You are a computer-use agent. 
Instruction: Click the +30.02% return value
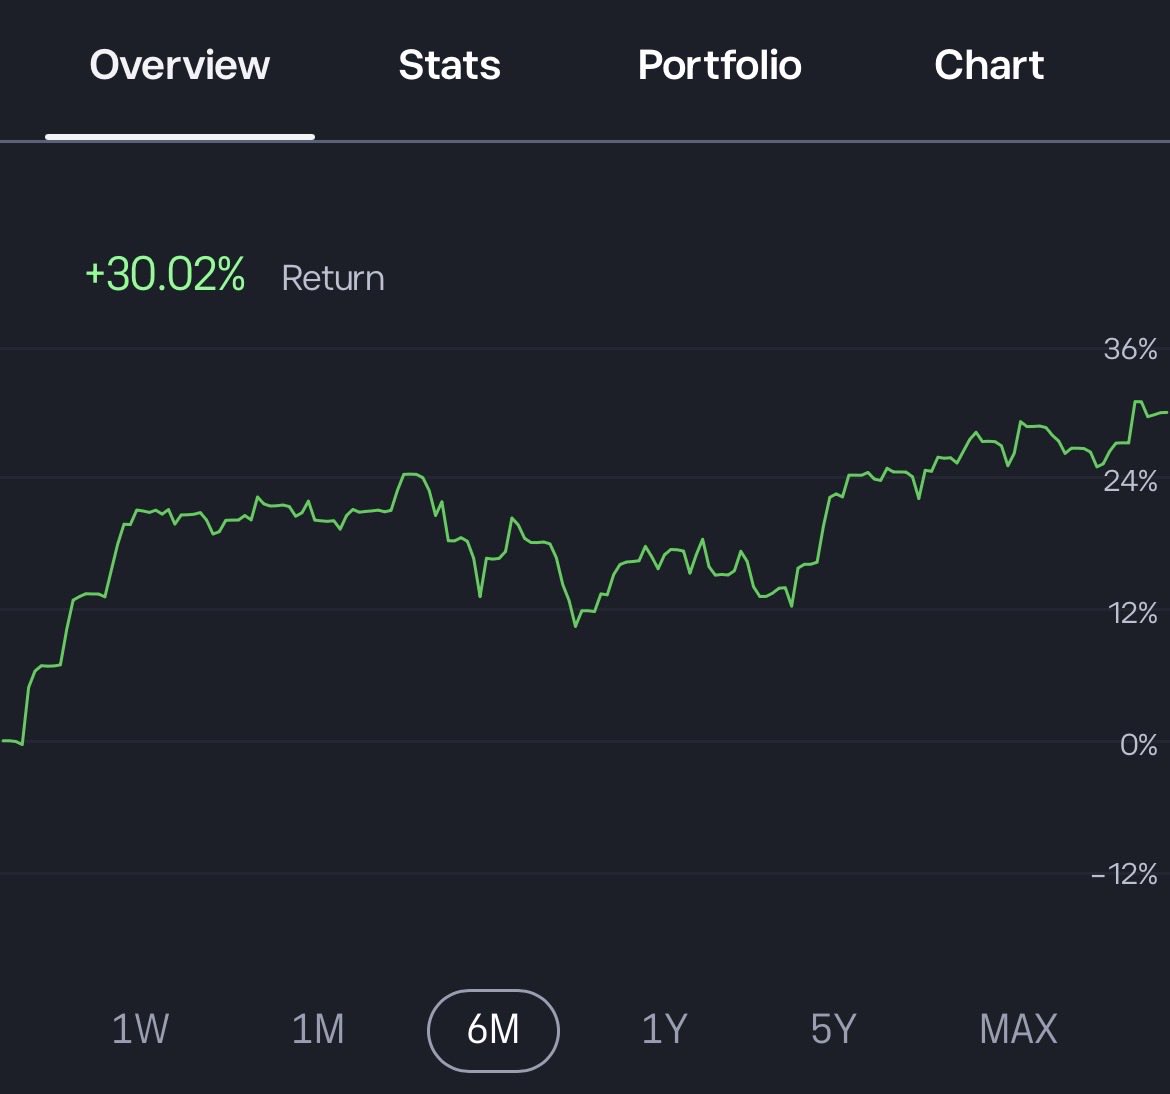165,275
